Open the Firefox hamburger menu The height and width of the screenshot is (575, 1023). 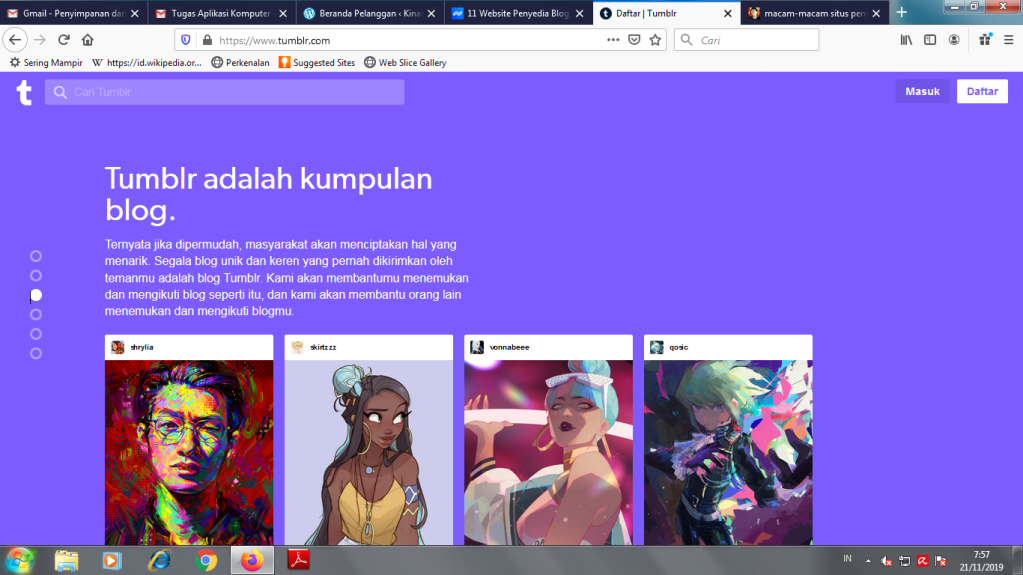[1007, 40]
